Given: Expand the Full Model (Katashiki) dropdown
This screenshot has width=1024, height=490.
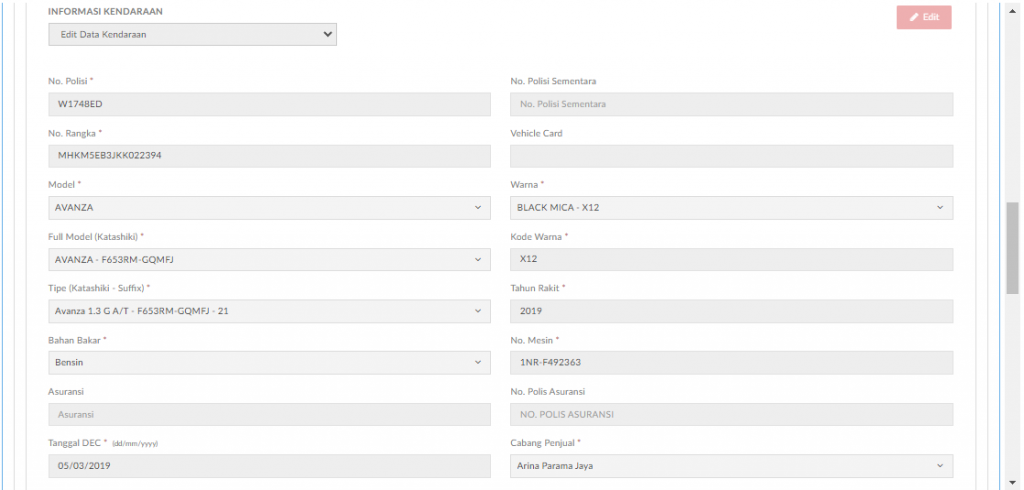Looking at the screenshot, I should pyautogui.click(x=270, y=259).
